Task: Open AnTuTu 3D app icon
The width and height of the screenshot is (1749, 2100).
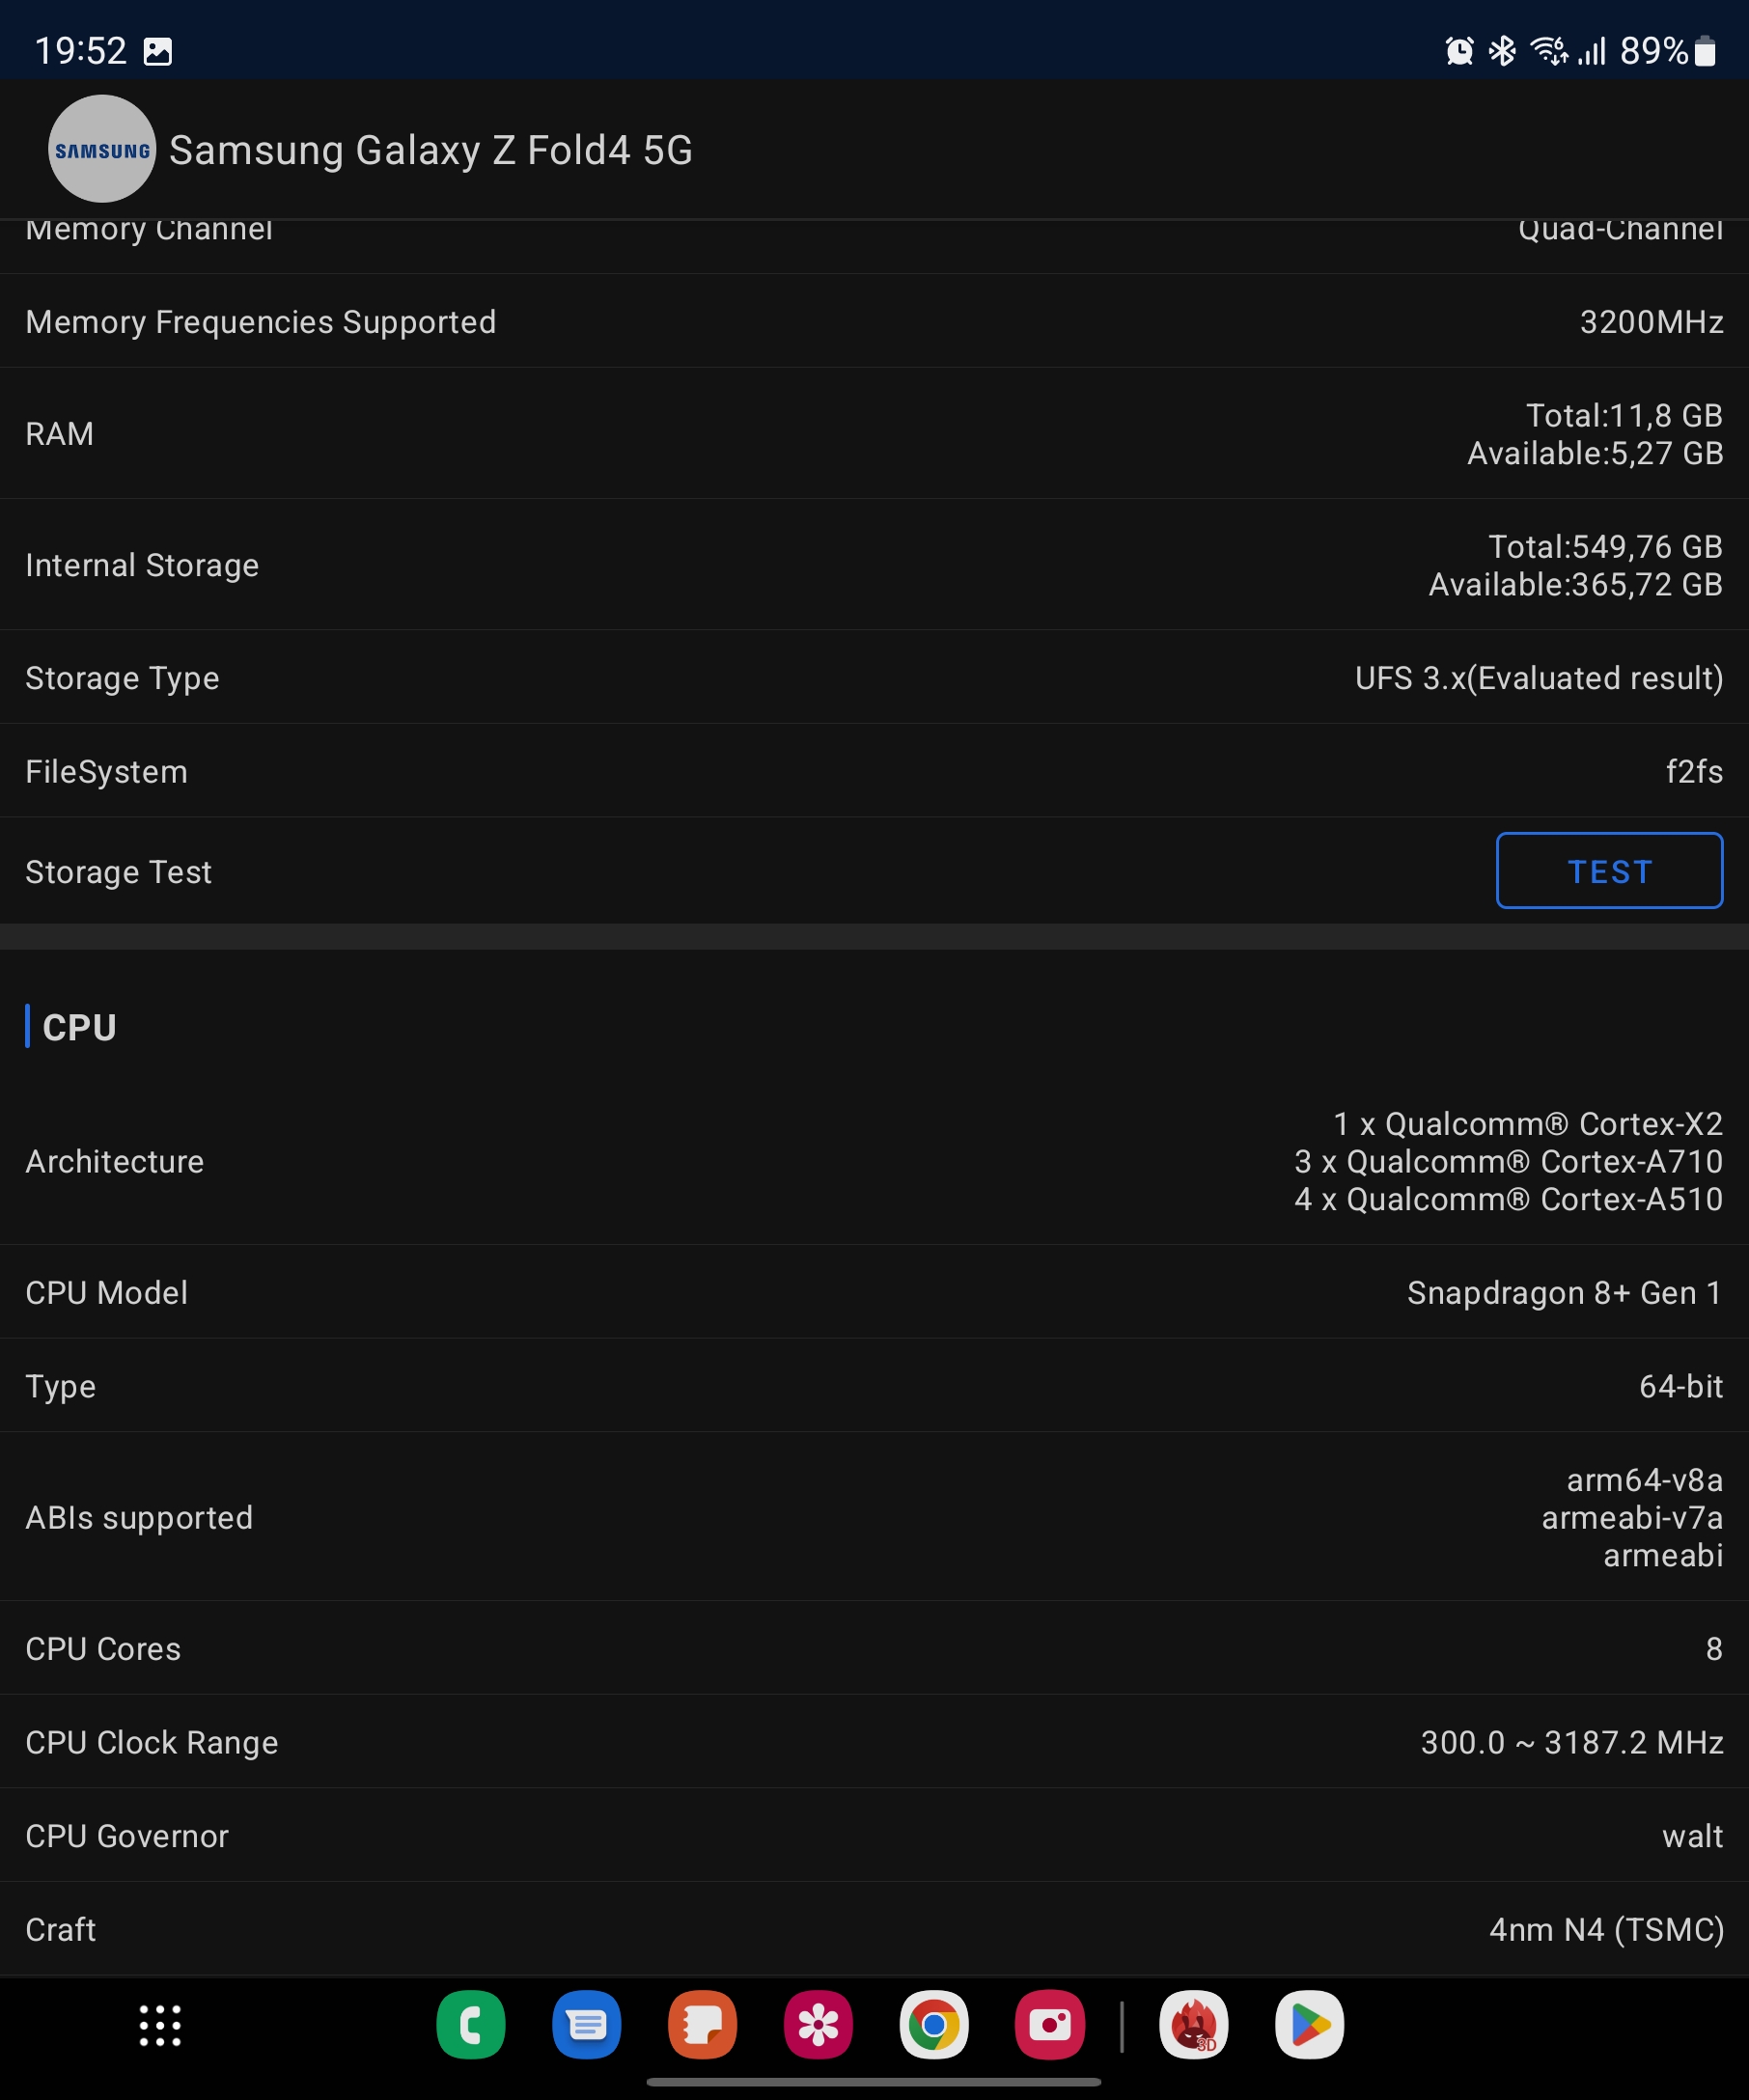Action: (x=1194, y=2025)
